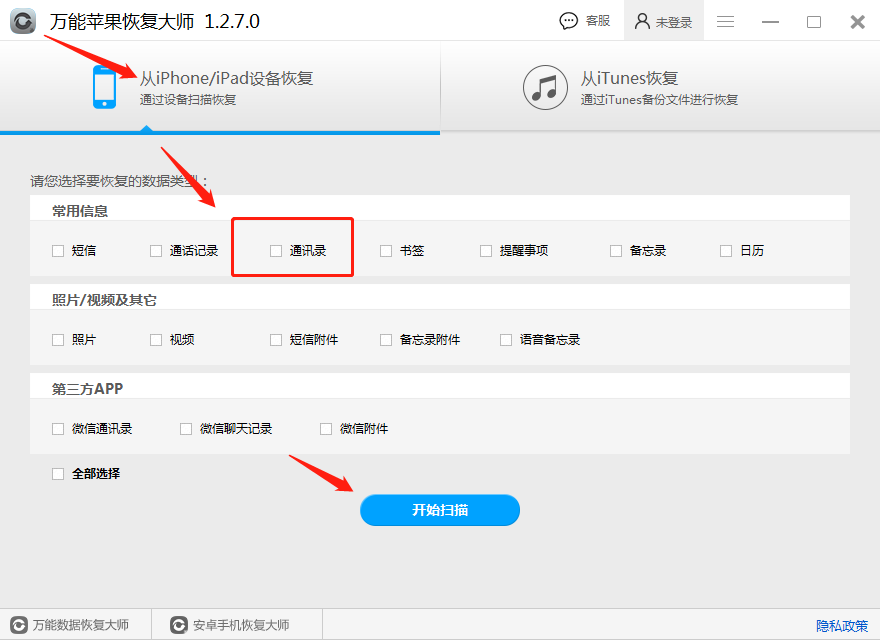880x640 pixels.
Task: Check the 备忘录附件 checkbox
Action: [386, 340]
